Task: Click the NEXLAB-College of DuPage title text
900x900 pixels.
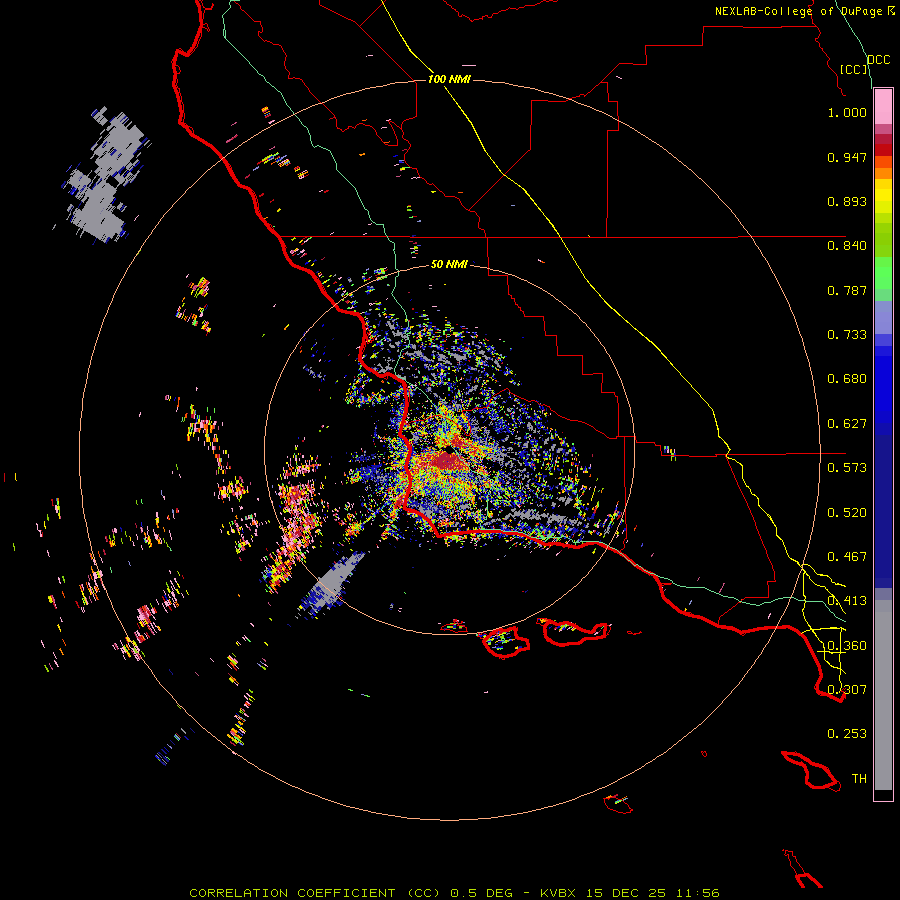Action: tap(804, 11)
